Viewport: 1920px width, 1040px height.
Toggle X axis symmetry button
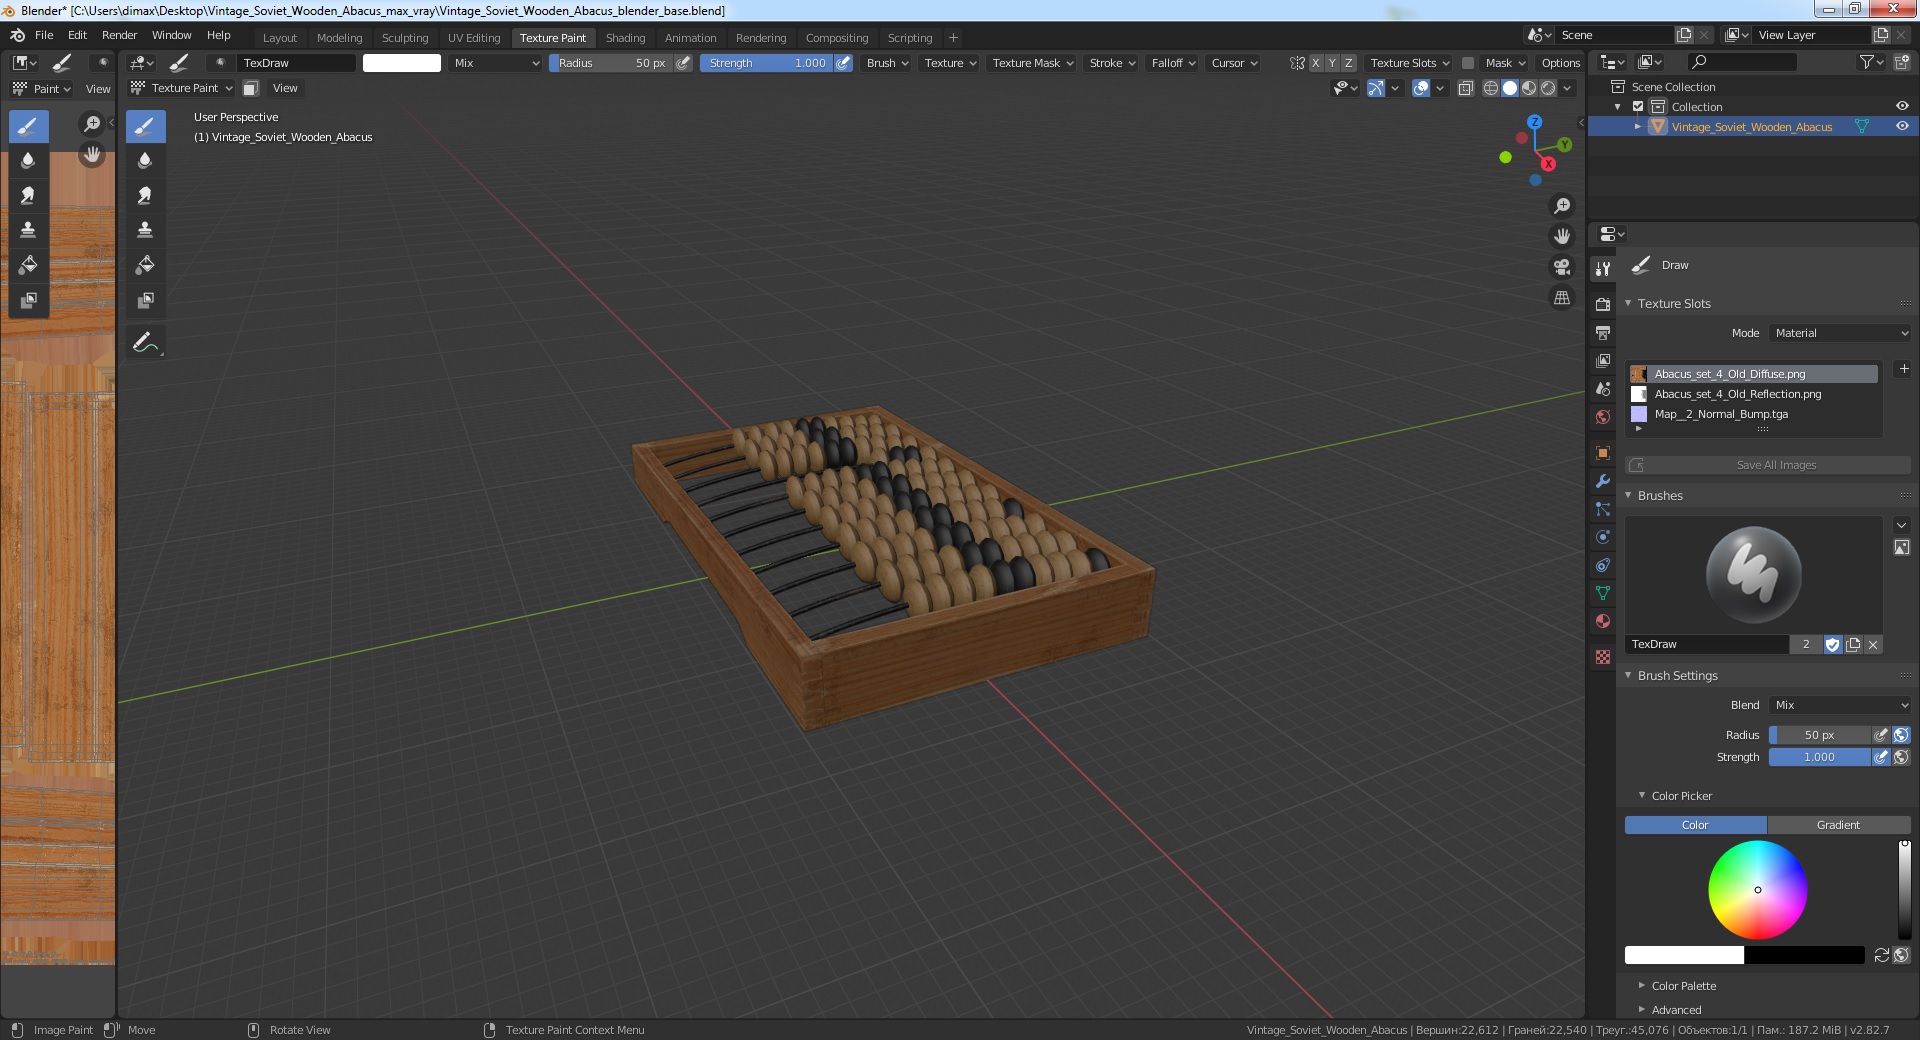click(x=1315, y=63)
